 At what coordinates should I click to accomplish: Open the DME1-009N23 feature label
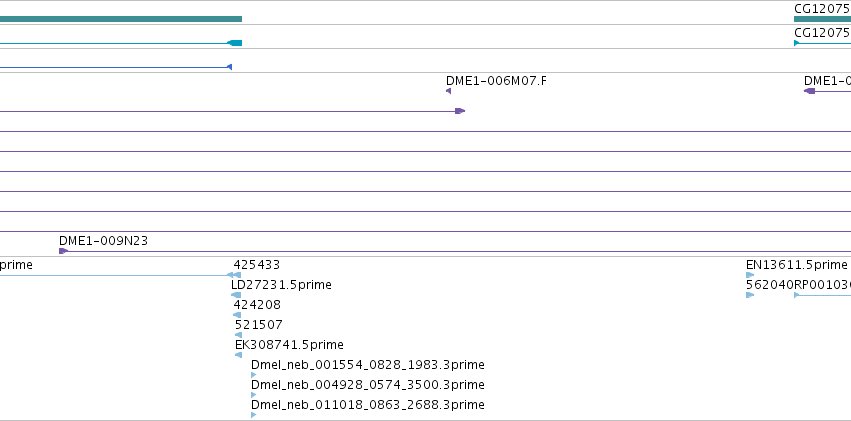103,240
